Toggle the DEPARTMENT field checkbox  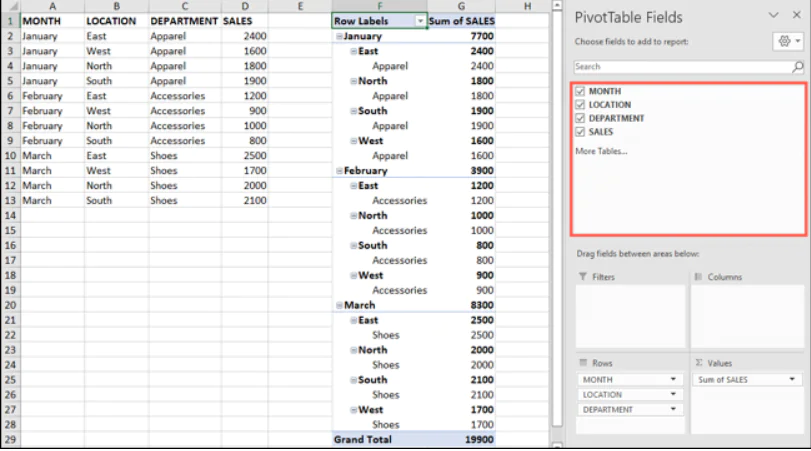(x=580, y=118)
